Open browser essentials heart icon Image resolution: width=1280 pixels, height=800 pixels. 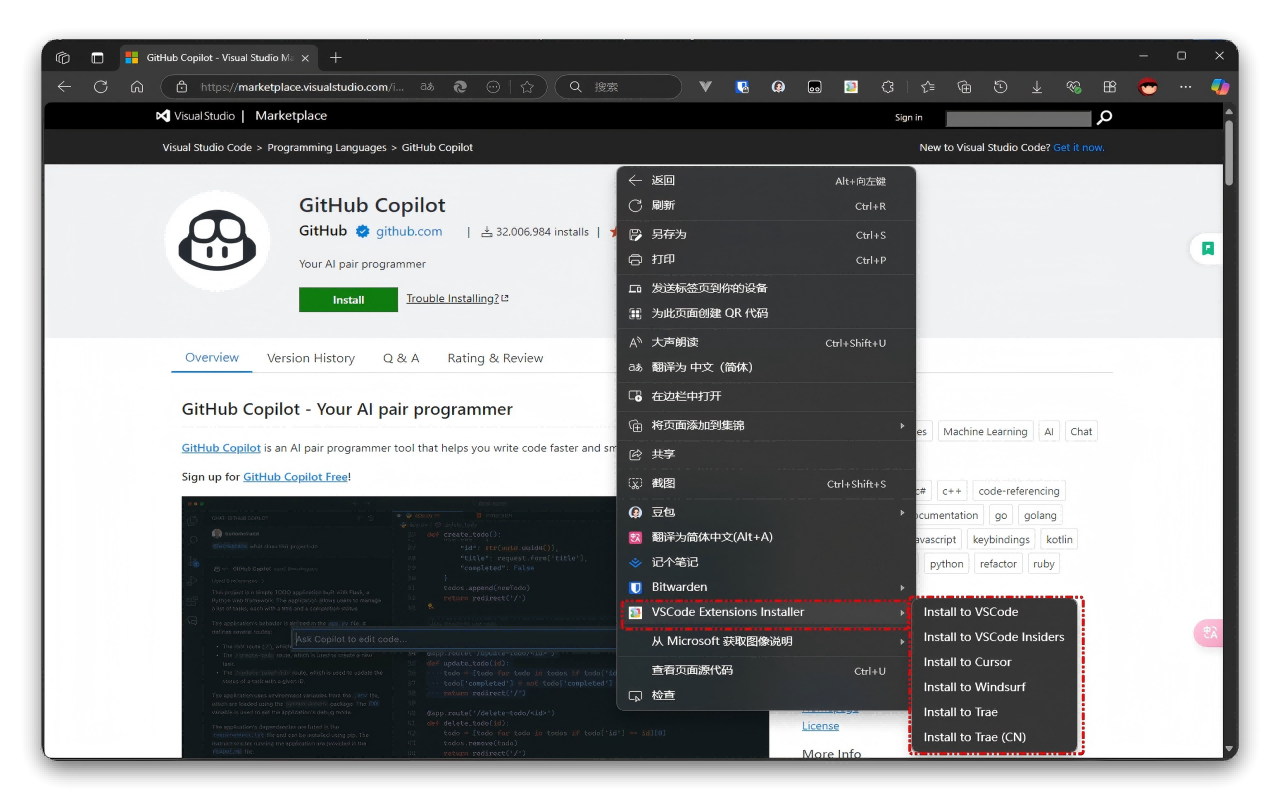tap(1074, 87)
